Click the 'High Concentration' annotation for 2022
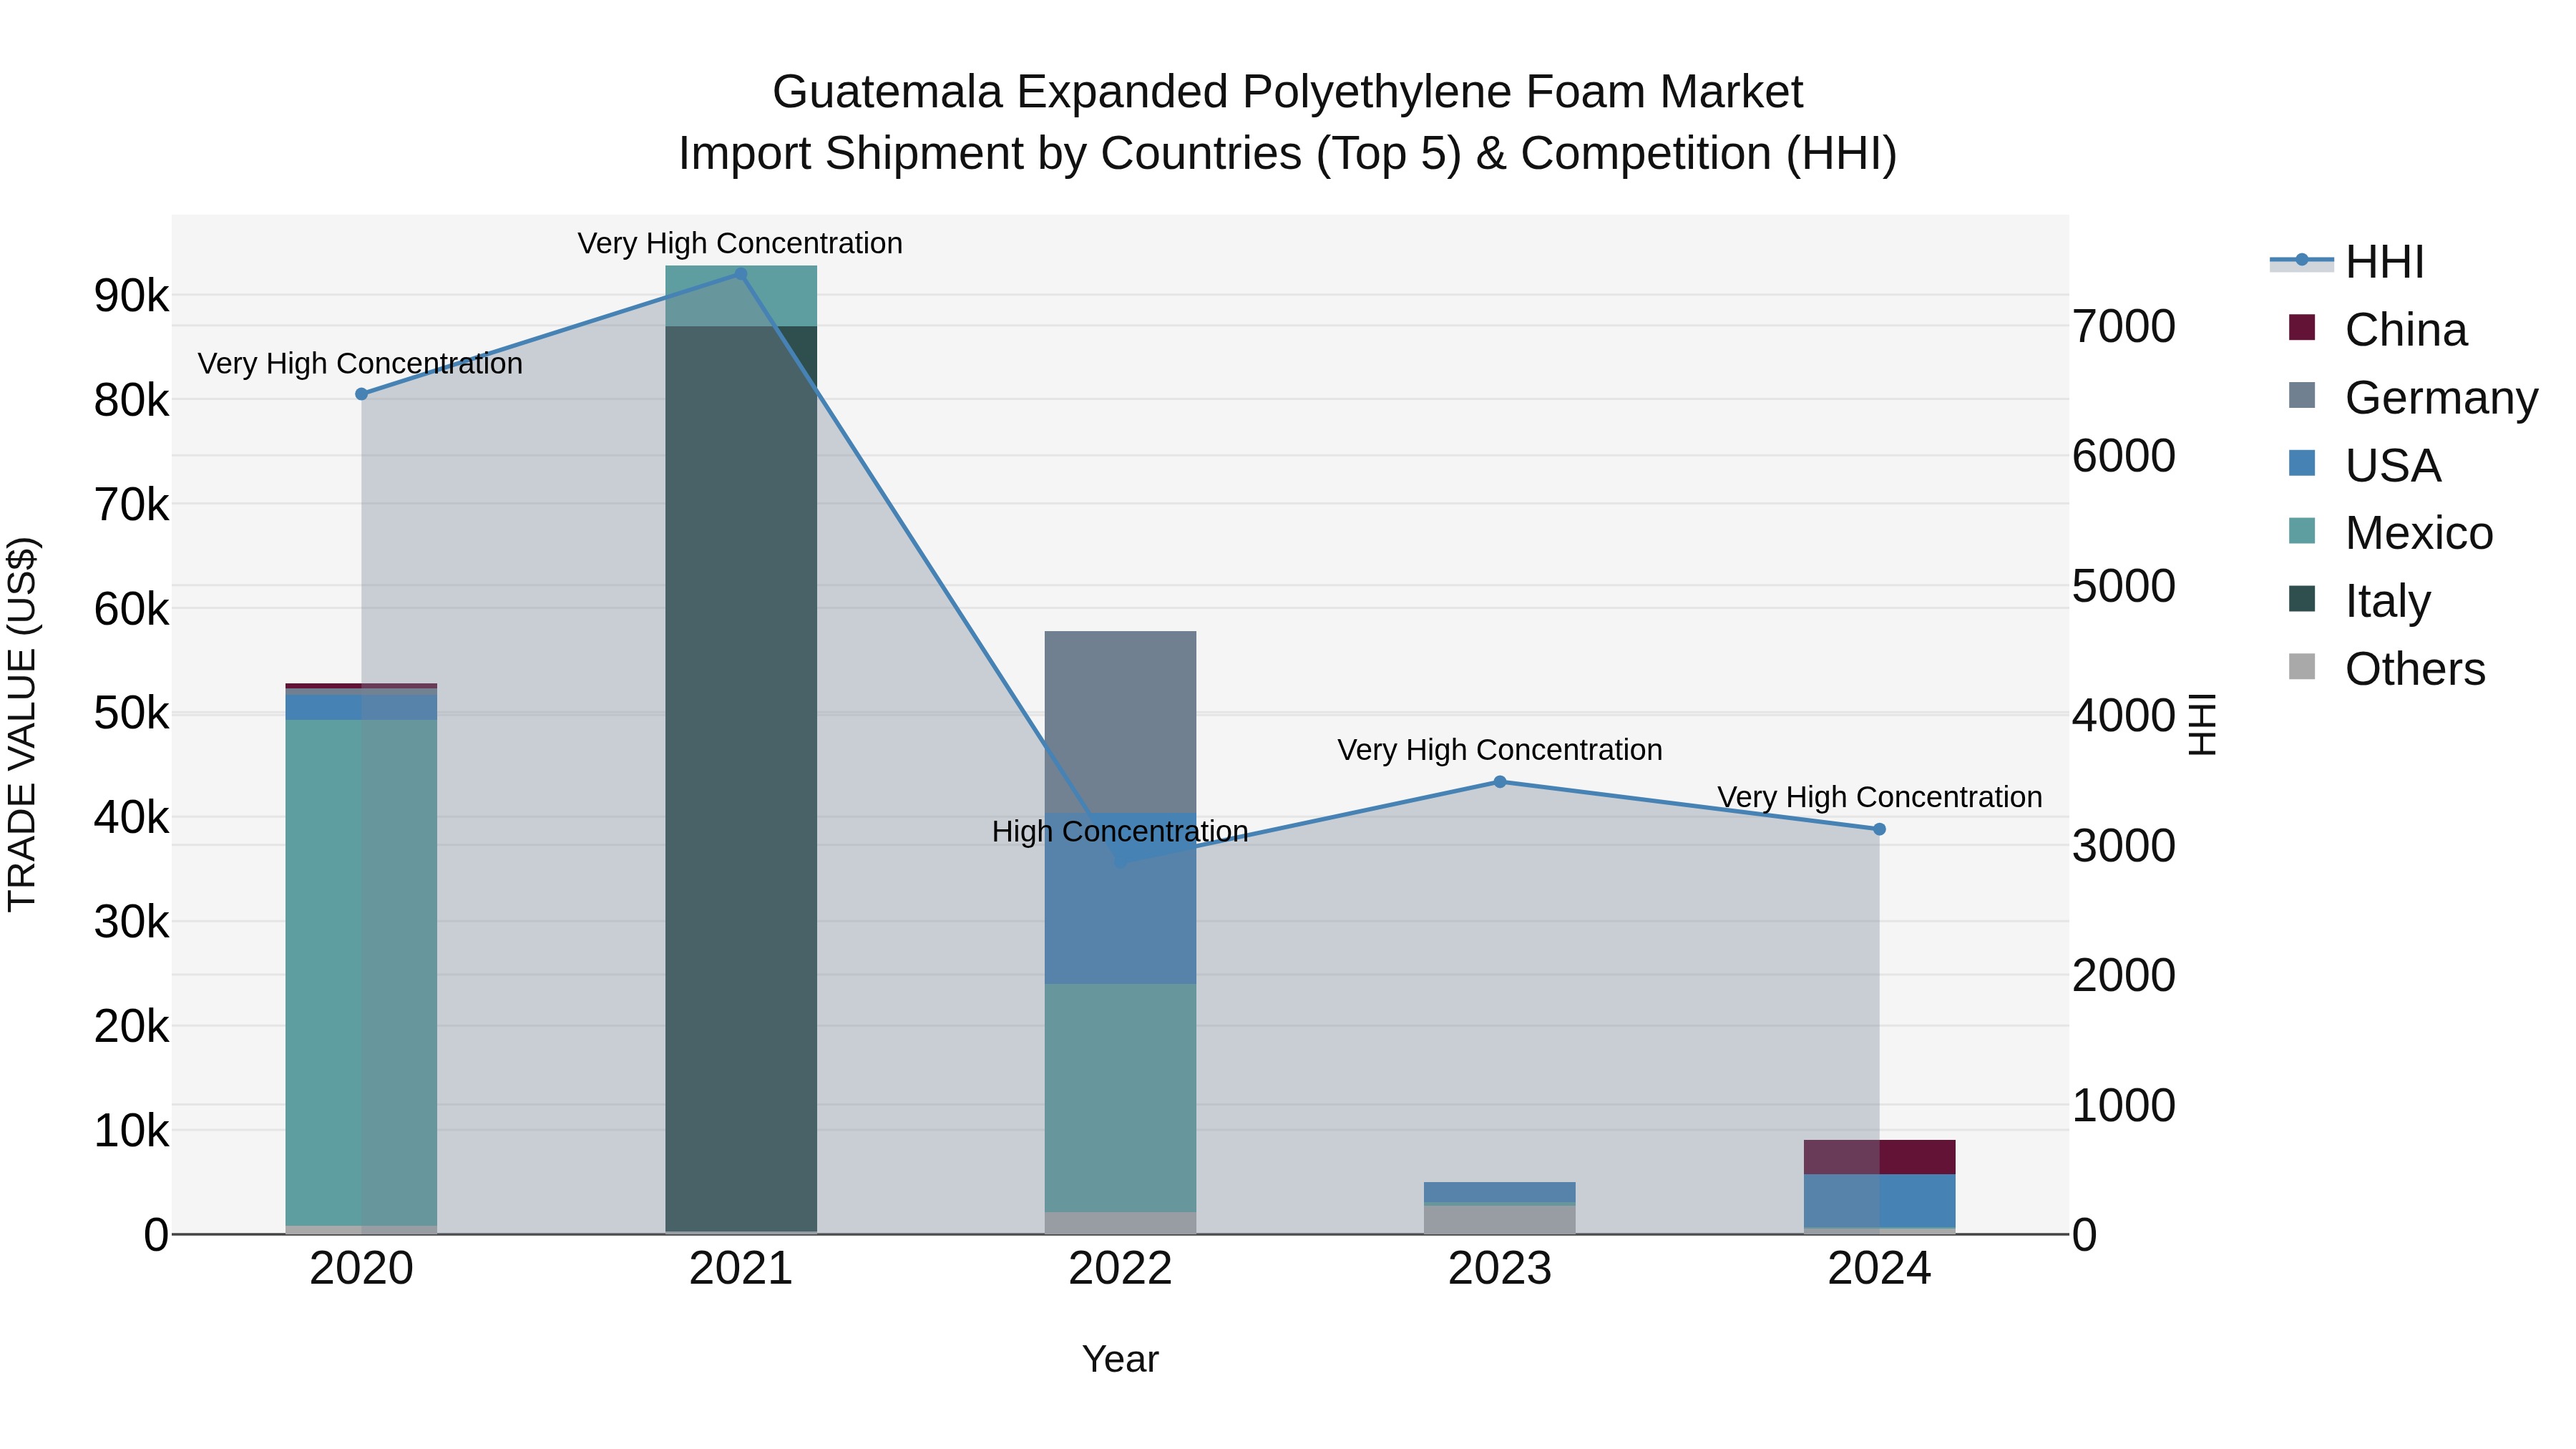Image resolution: width=2576 pixels, height=1449 pixels. 1120,832
